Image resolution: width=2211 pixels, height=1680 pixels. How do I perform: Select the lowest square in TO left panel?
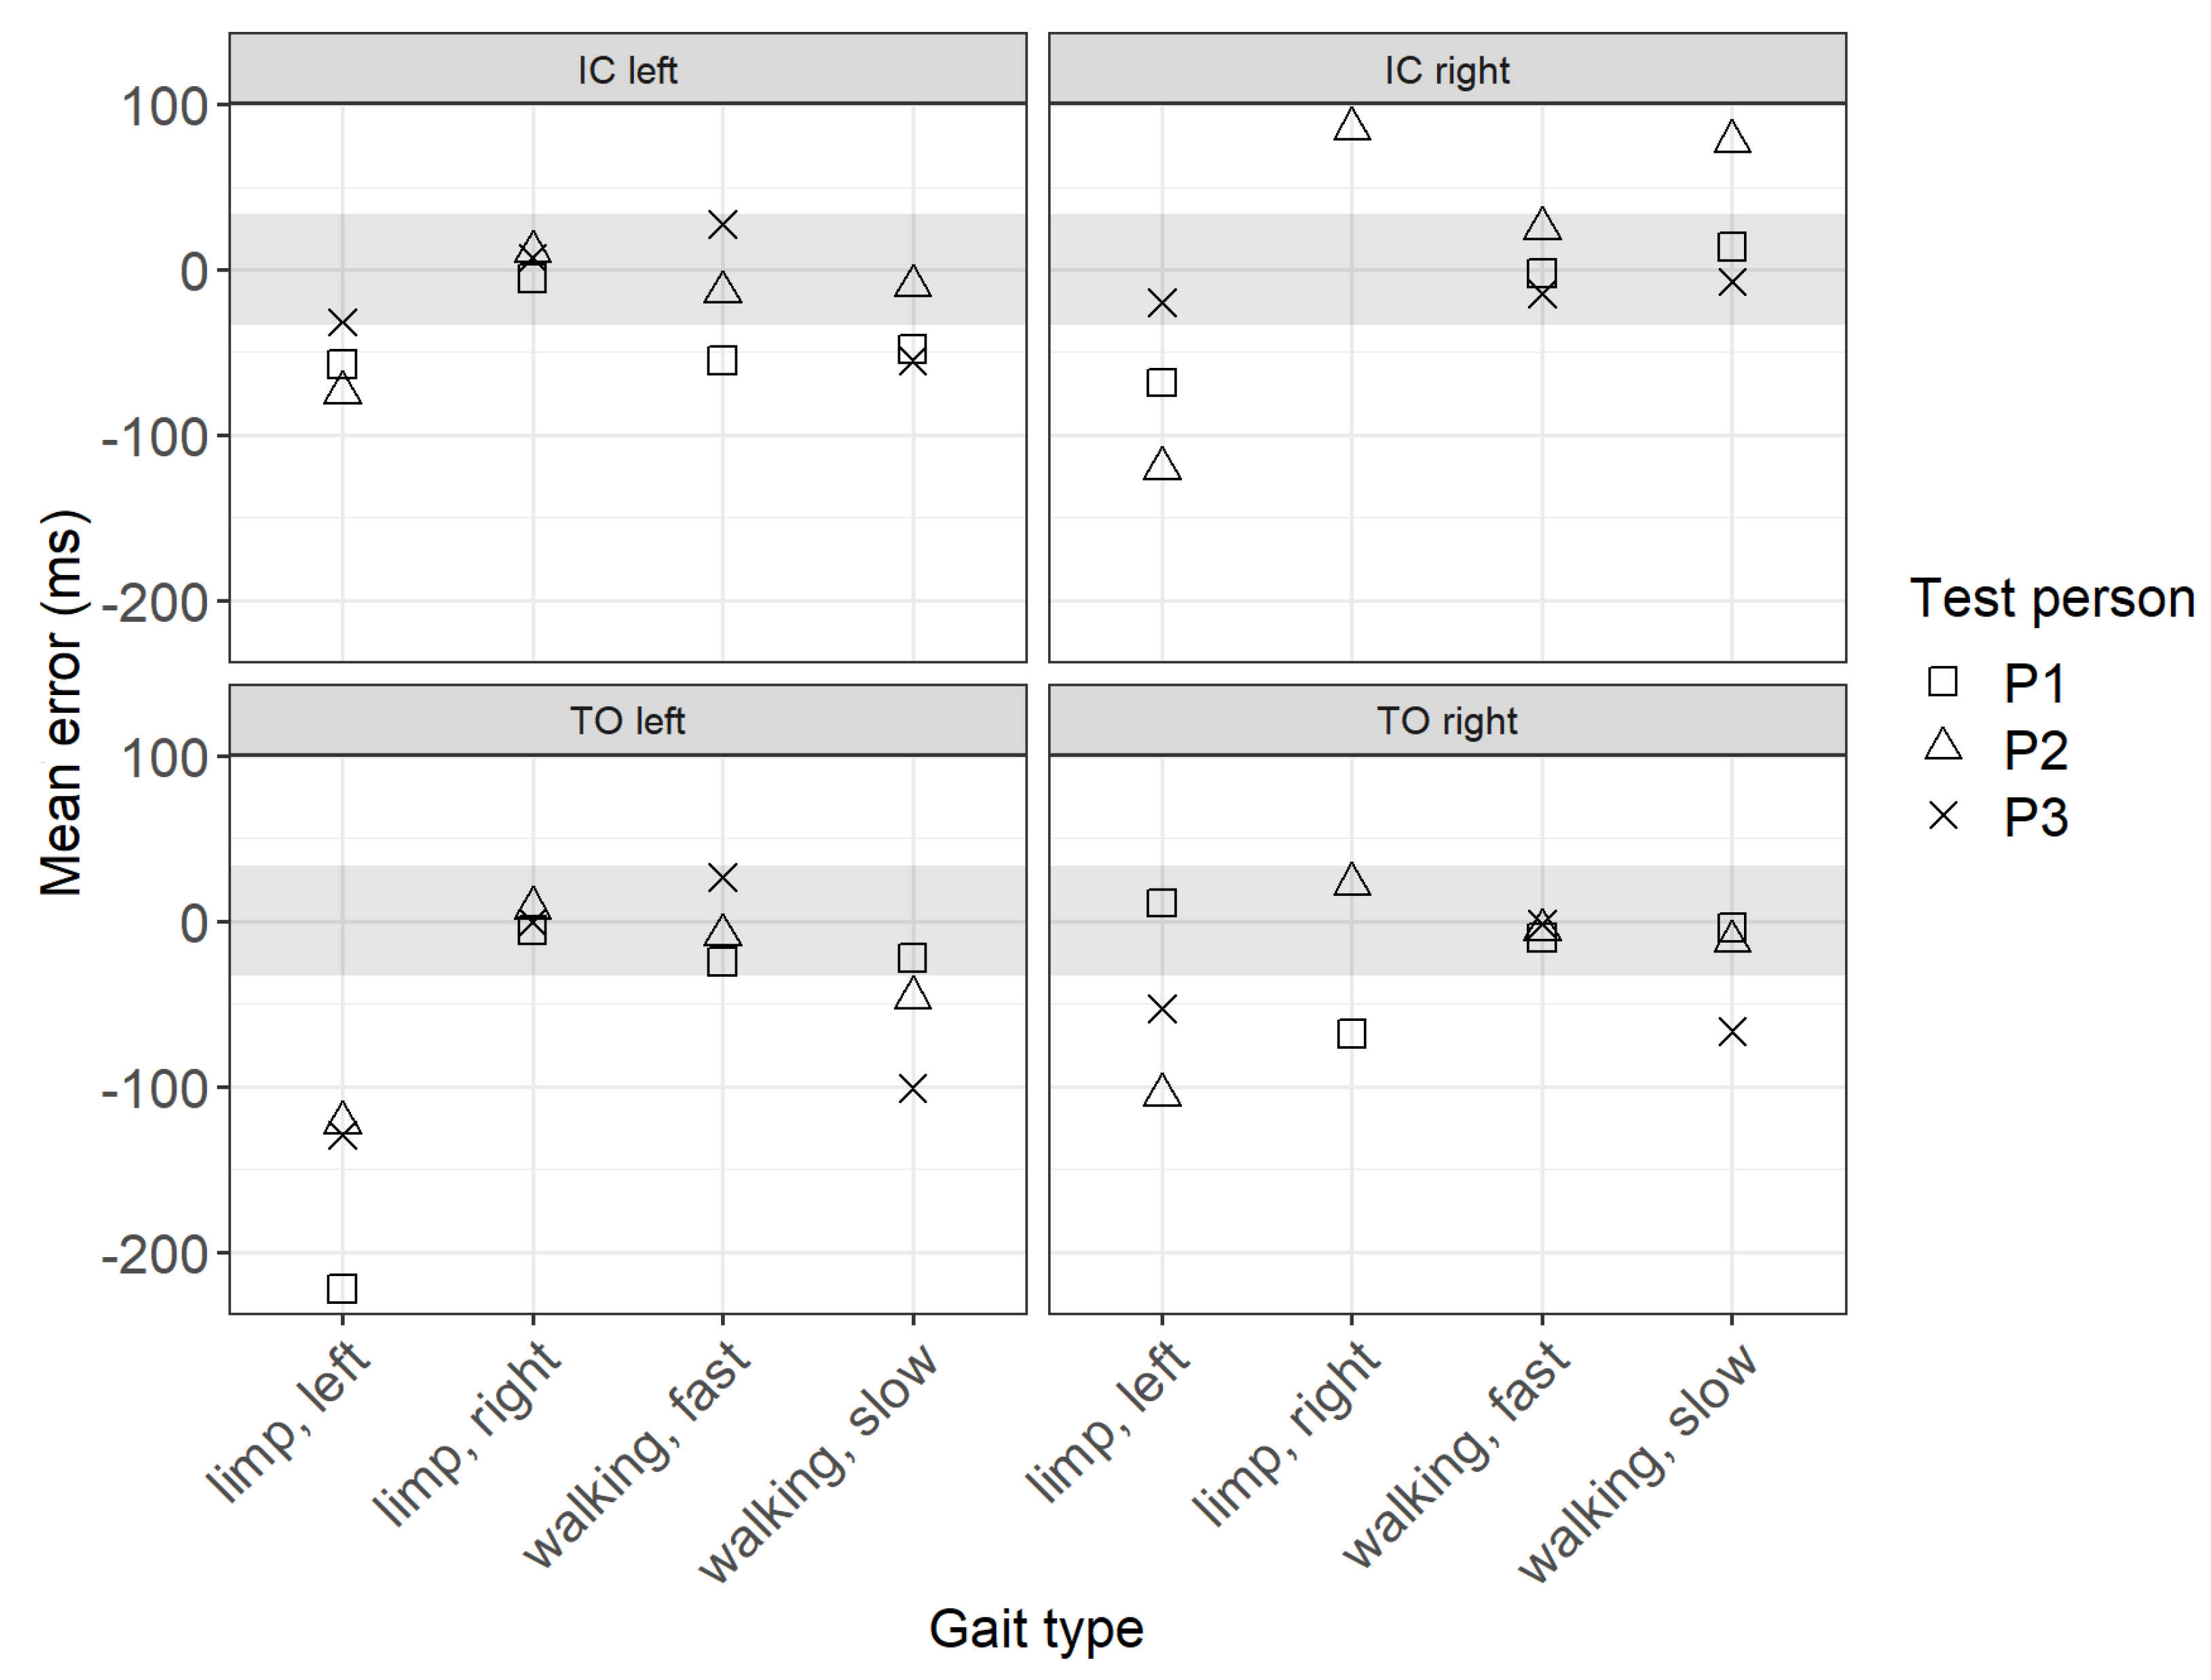[x=342, y=1288]
